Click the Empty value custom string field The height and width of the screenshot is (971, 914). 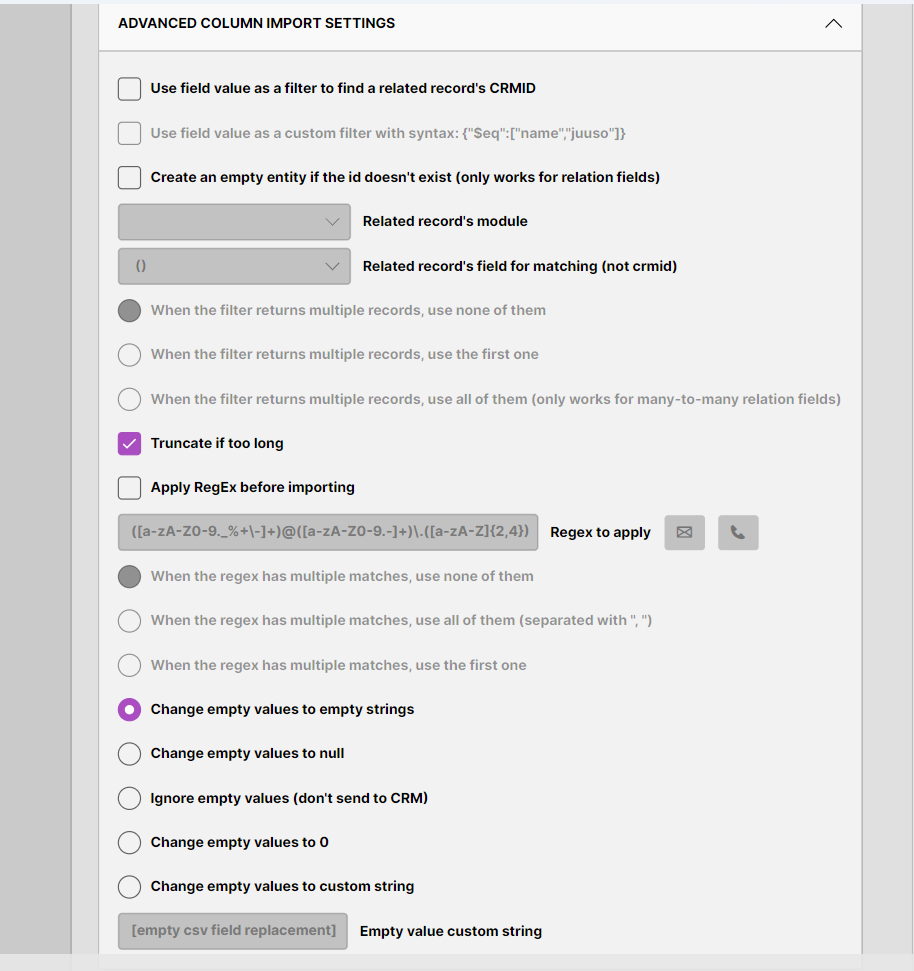233,931
